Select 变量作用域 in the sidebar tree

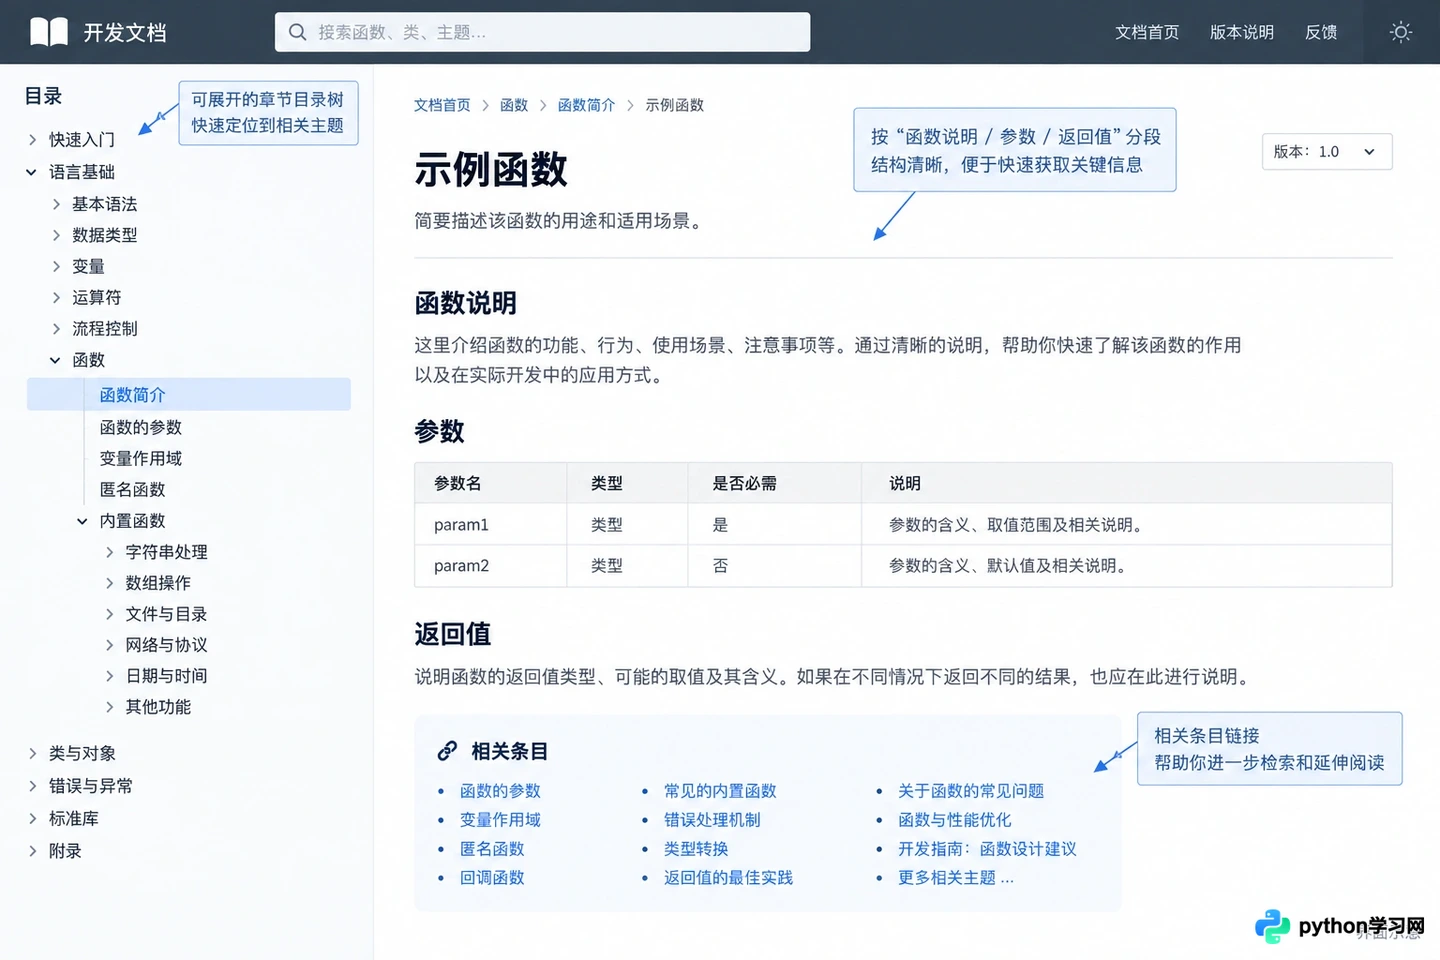(x=141, y=458)
